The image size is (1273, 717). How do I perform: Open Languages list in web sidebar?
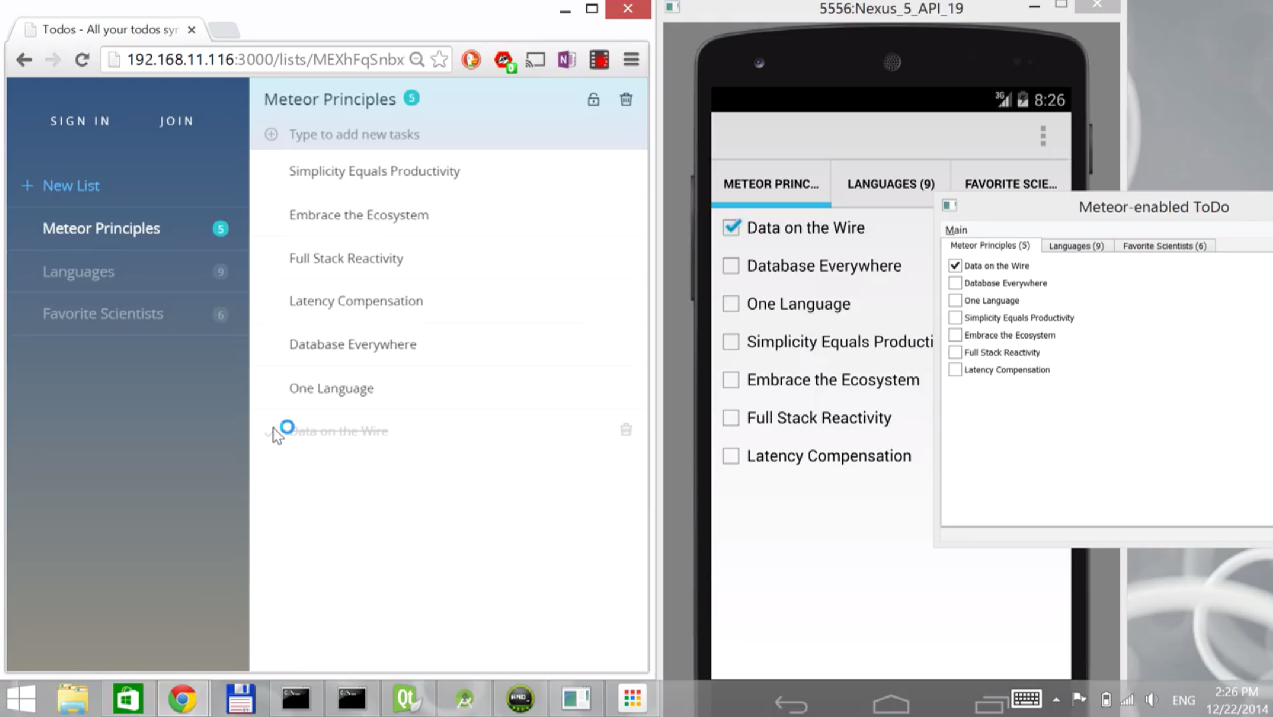128,271
